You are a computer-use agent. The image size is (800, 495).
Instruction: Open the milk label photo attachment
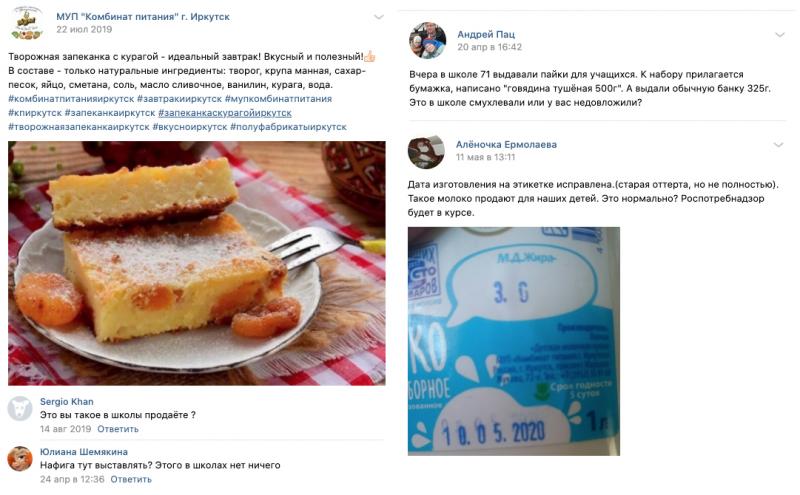(x=514, y=341)
